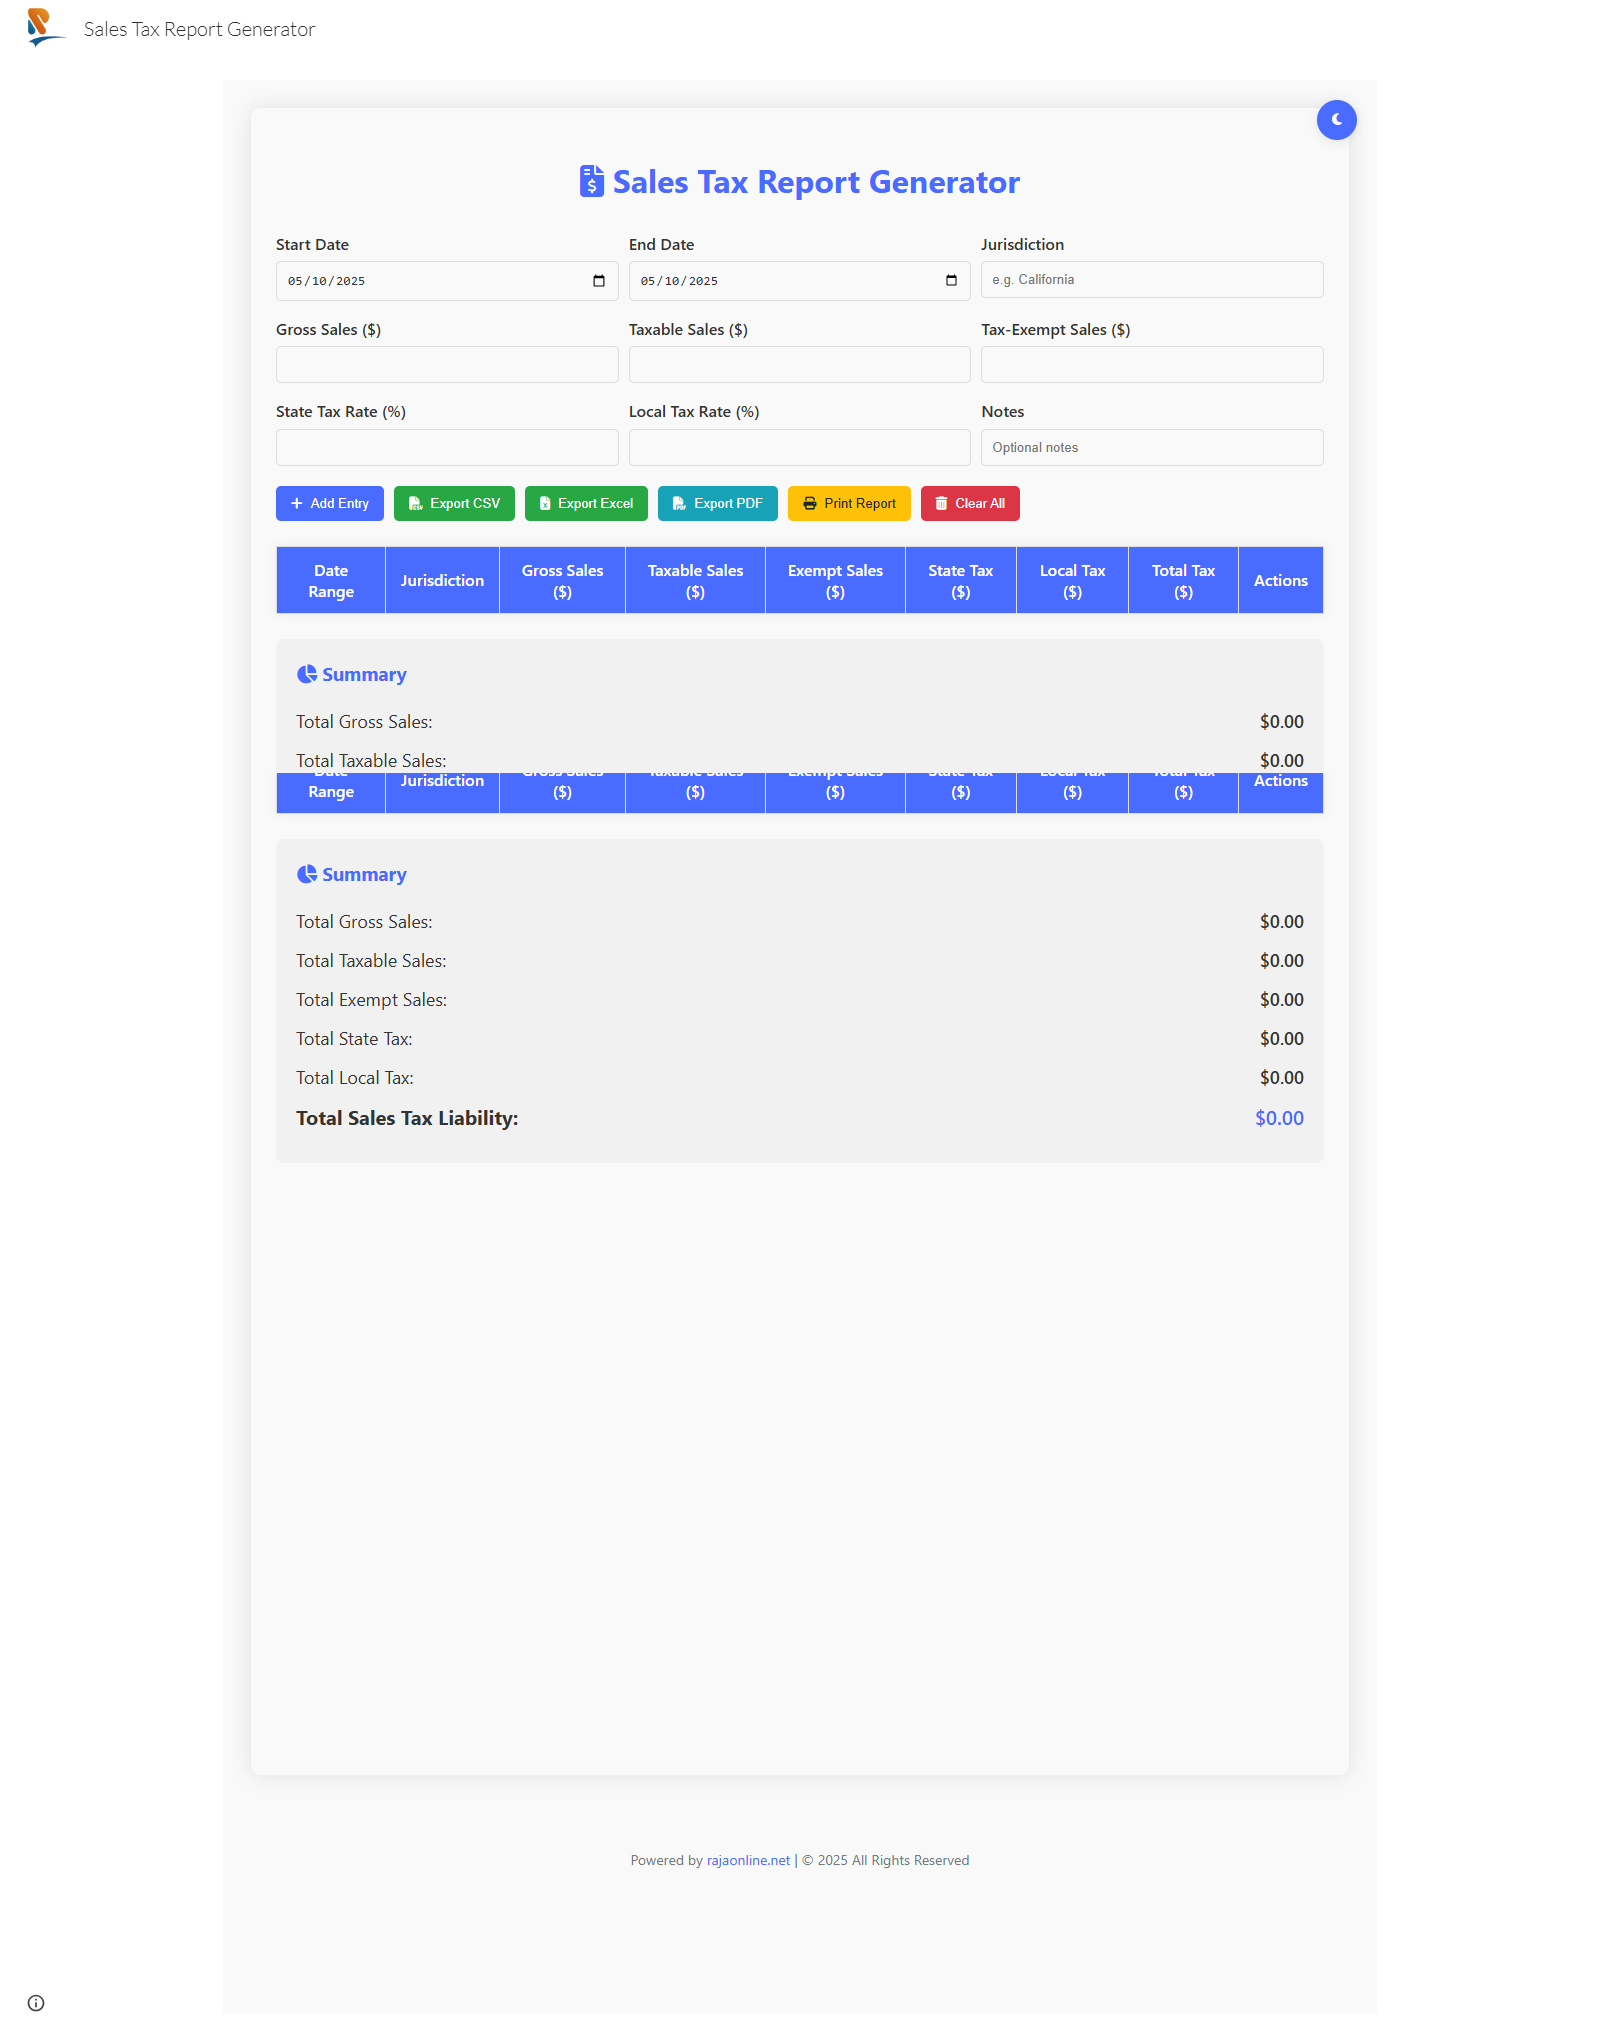Open the rajaonline.net link

point(748,1861)
